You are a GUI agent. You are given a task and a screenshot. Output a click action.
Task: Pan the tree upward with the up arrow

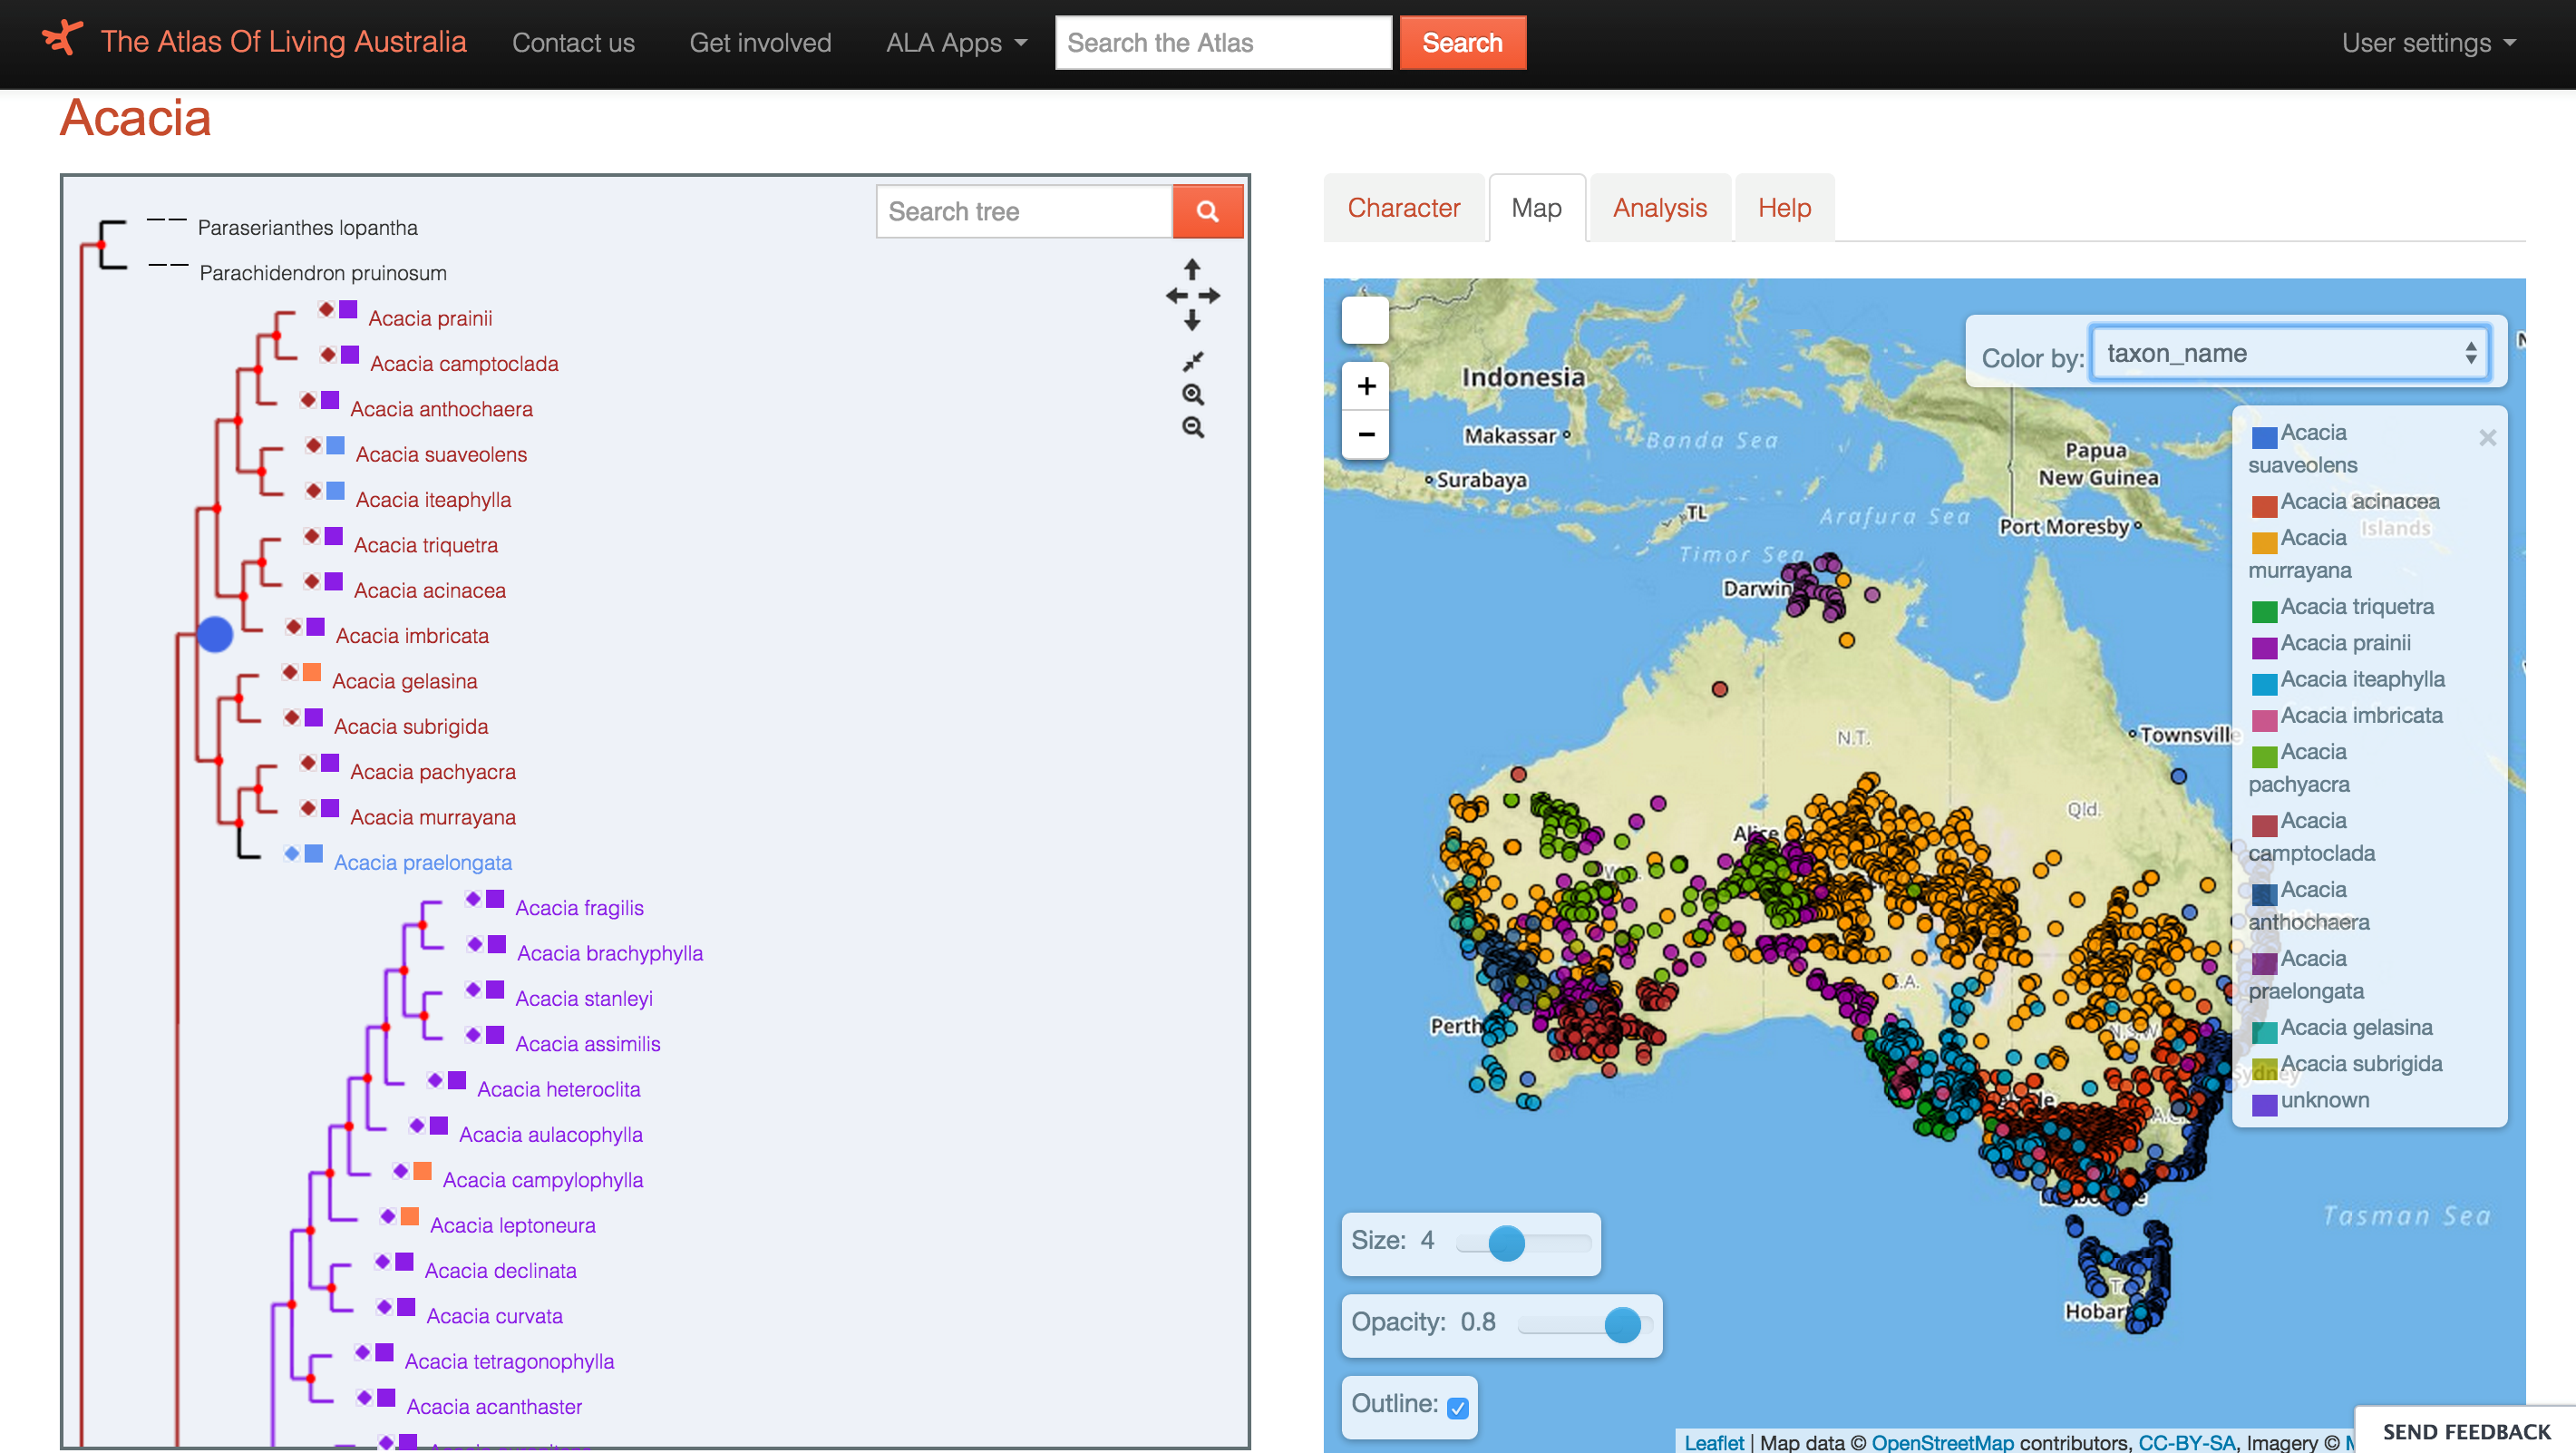point(1192,269)
